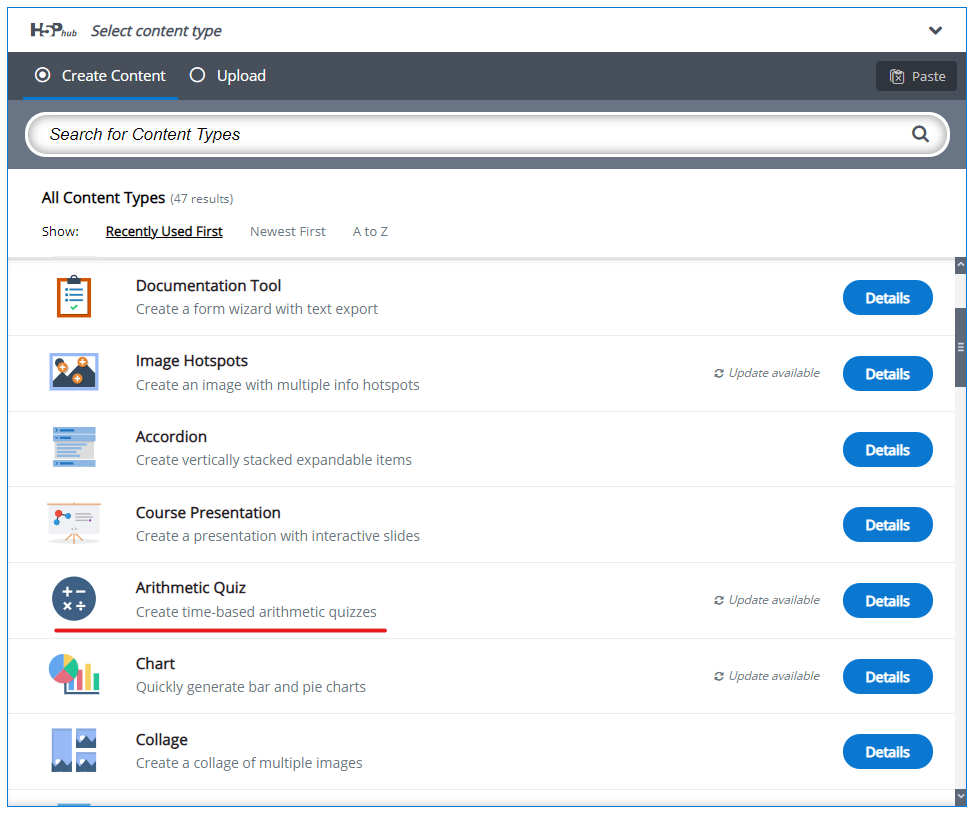The image size is (975, 814).
Task: Open Details for Arithmetic Quiz
Action: [887, 601]
